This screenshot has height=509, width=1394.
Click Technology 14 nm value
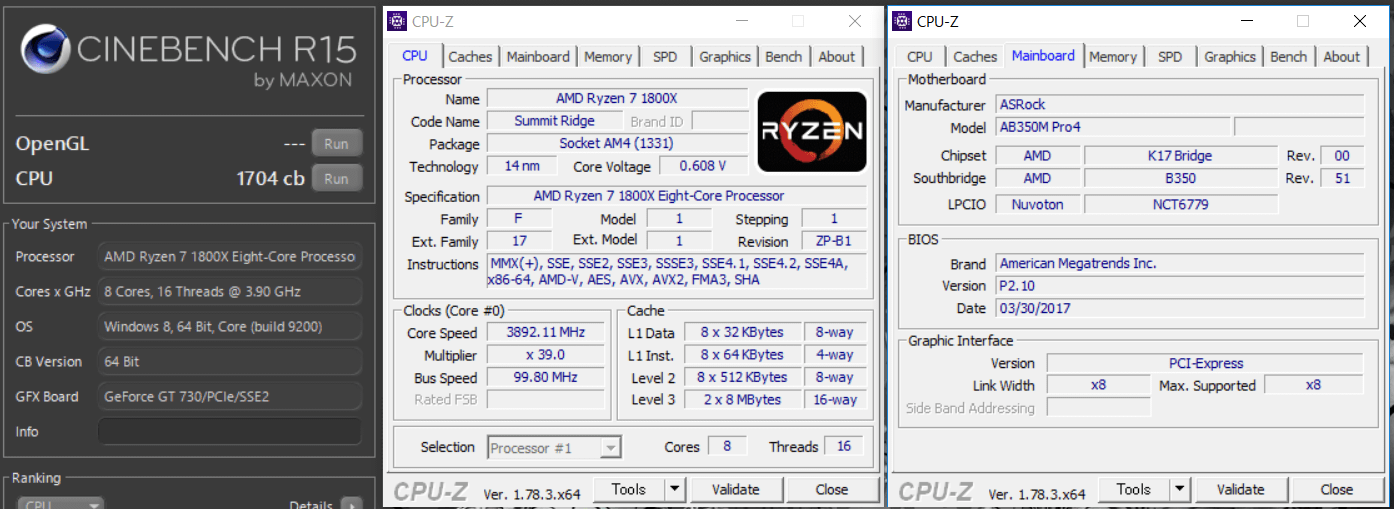click(x=522, y=166)
